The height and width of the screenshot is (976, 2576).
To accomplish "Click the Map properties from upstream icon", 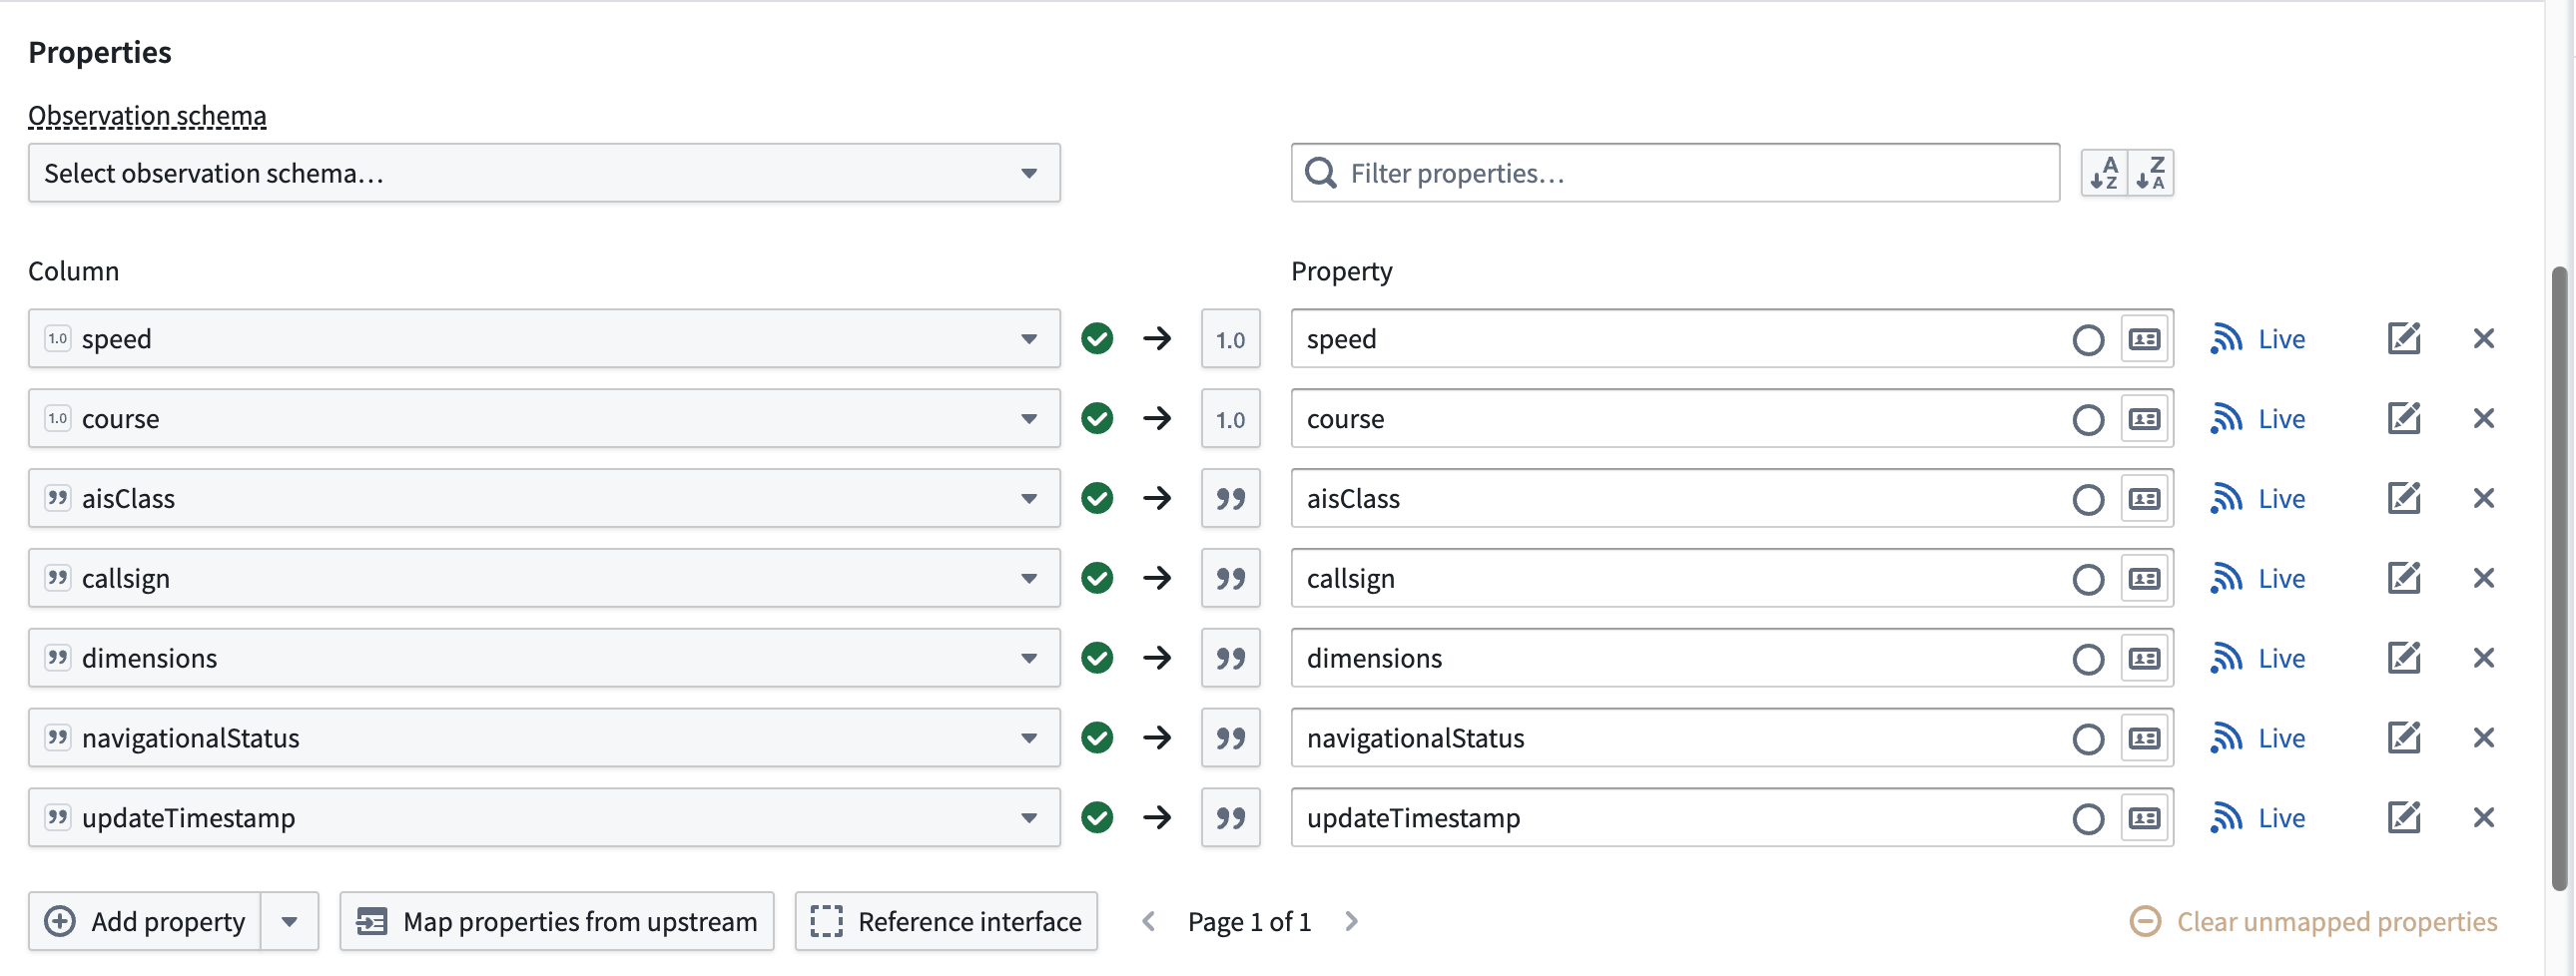I will [x=373, y=921].
